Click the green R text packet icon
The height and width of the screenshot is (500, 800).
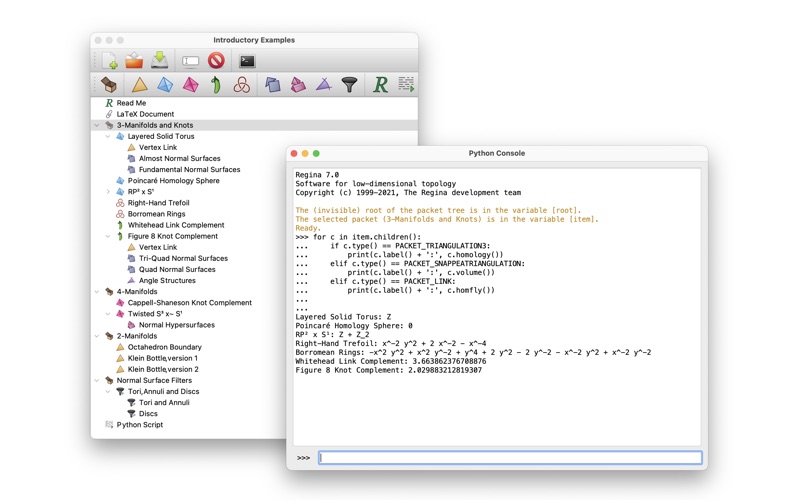click(380, 85)
